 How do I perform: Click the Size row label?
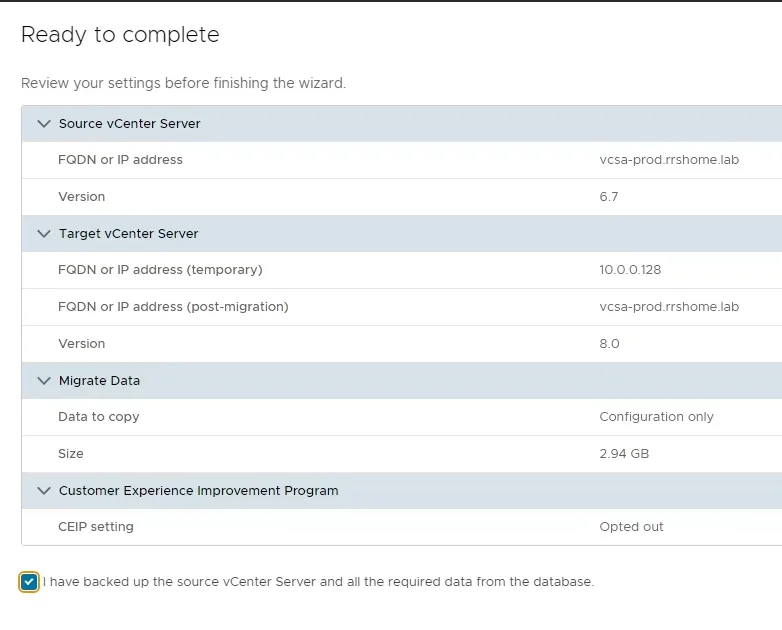(70, 454)
